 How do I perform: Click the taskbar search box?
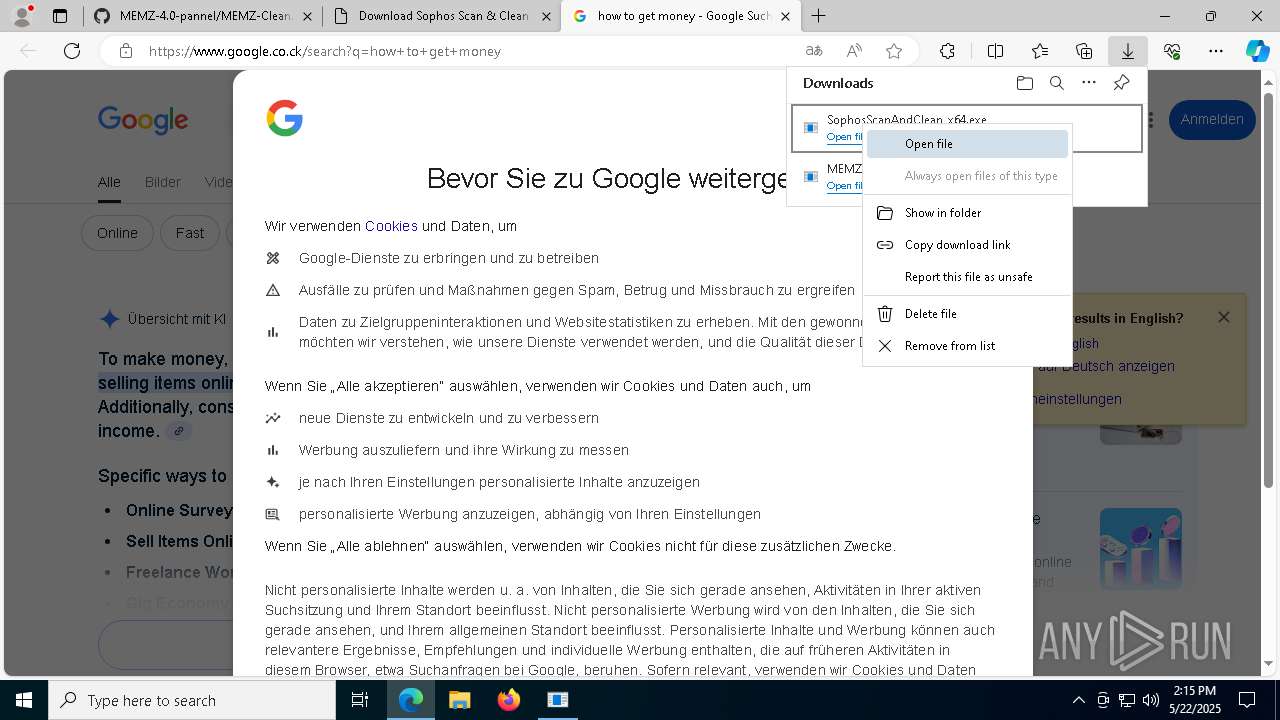coord(192,700)
